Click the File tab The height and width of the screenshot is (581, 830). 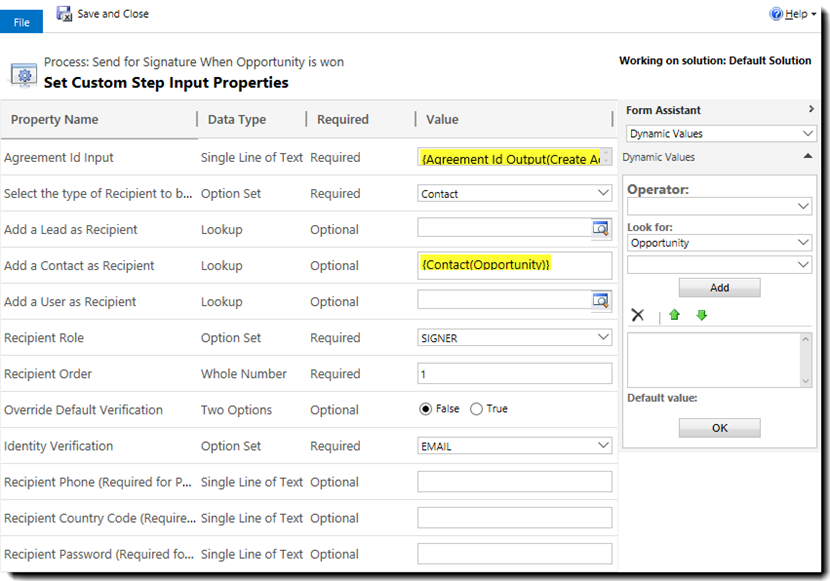point(21,20)
